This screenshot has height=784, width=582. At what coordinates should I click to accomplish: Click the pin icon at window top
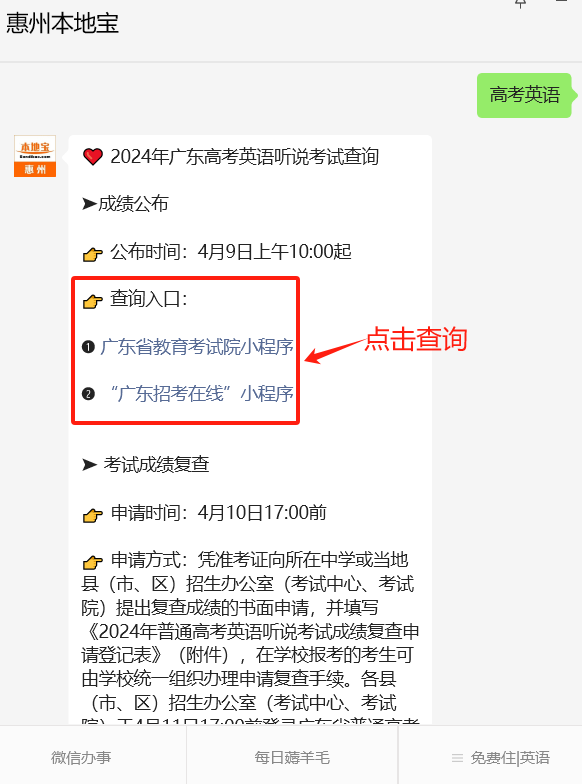(x=520, y=4)
